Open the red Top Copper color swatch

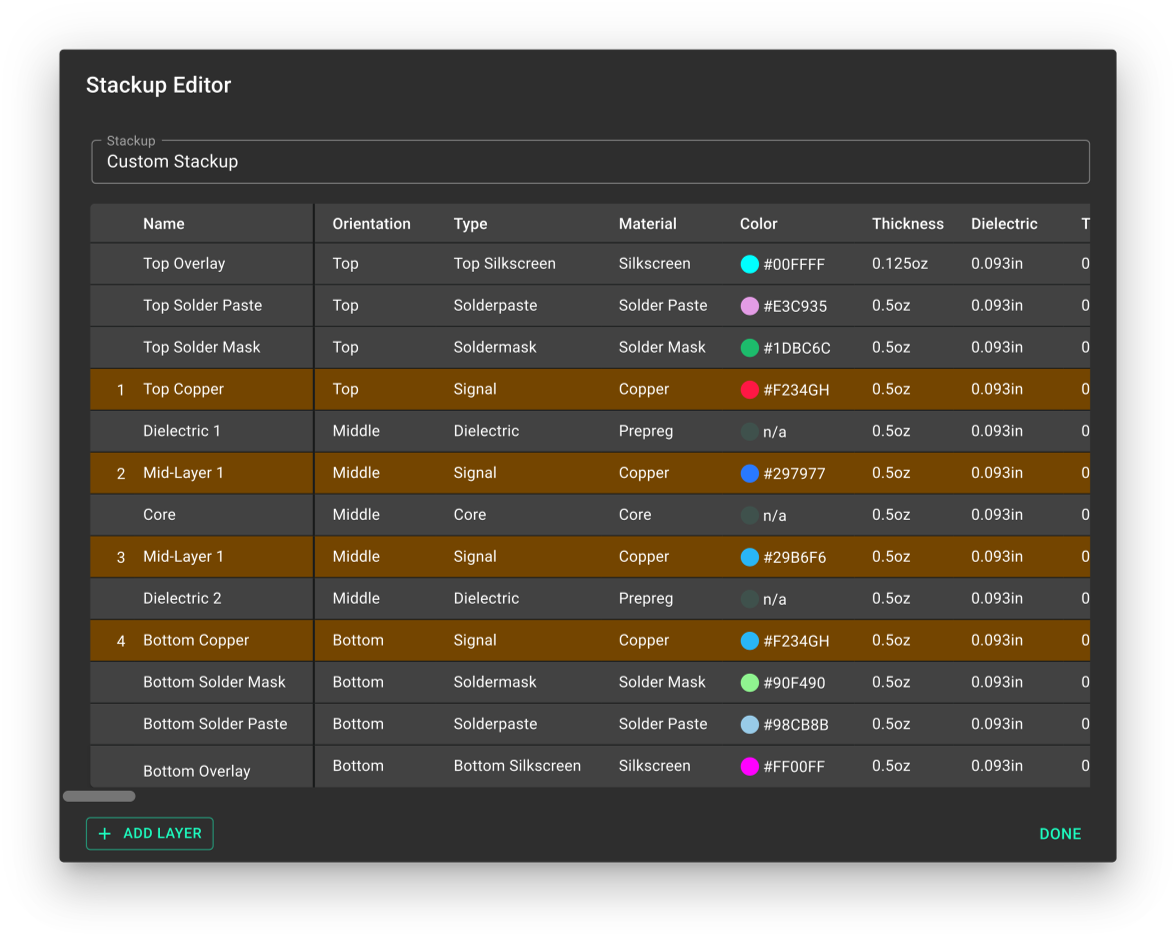pos(749,390)
